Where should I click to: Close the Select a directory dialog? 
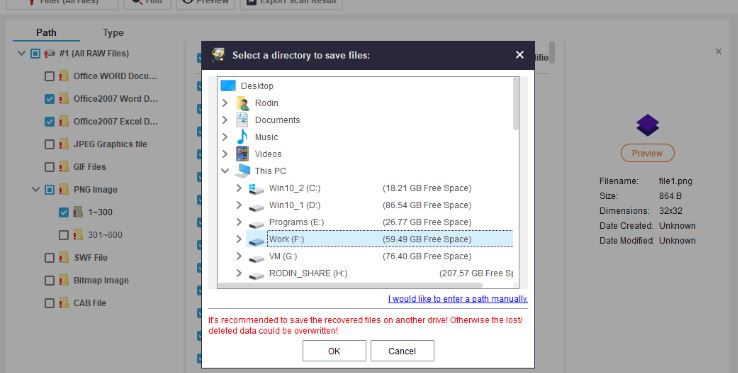(520, 55)
